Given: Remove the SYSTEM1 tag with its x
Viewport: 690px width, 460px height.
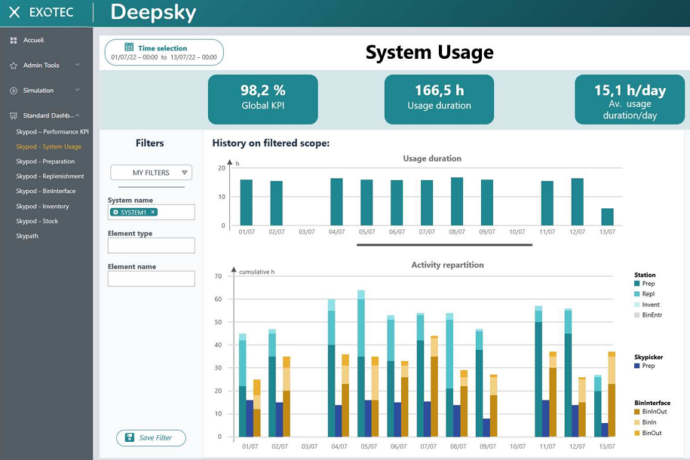Looking at the screenshot, I should [x=153, y=212].
